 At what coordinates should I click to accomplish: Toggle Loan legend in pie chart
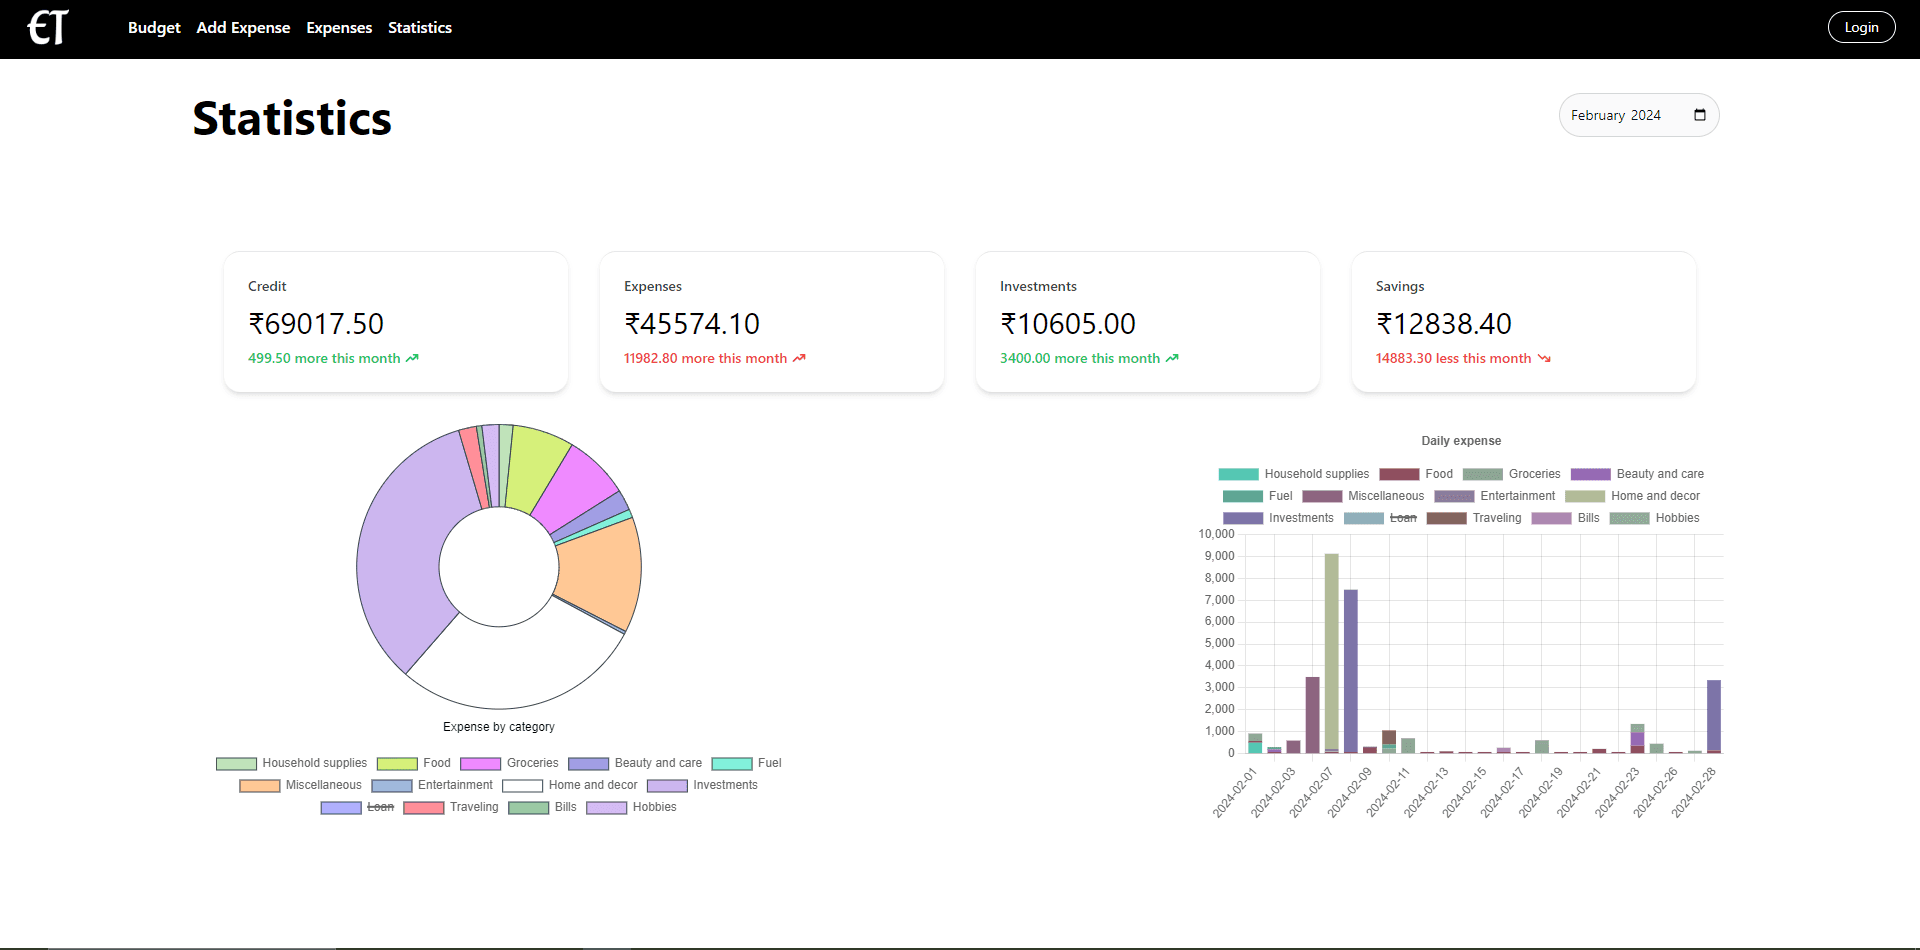(380, 807)
